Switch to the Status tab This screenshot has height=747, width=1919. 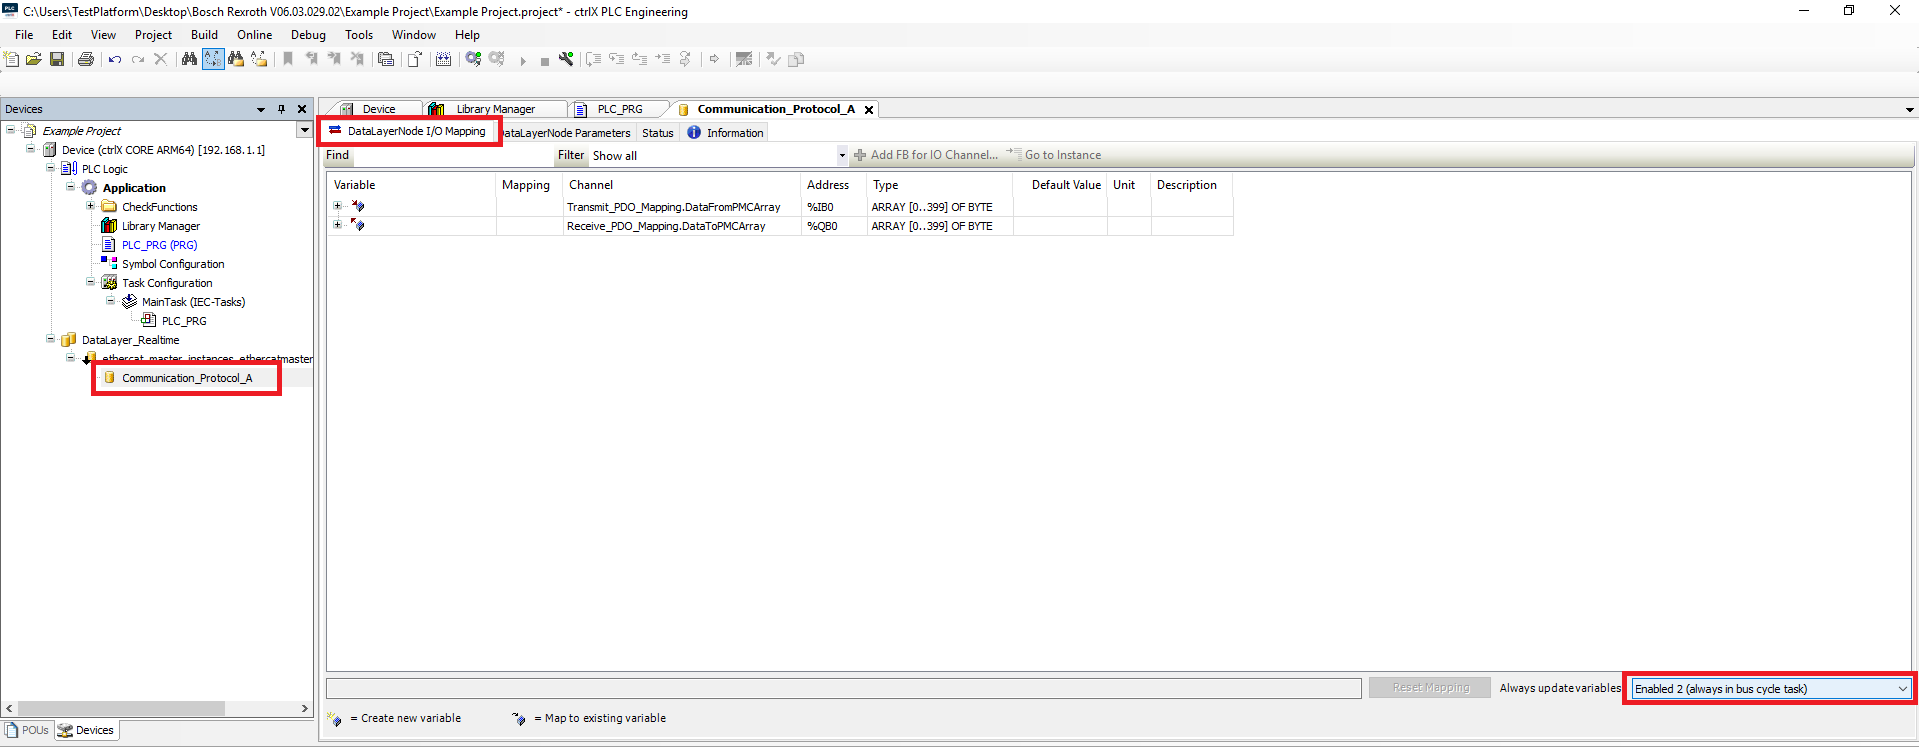pos(657,133)
